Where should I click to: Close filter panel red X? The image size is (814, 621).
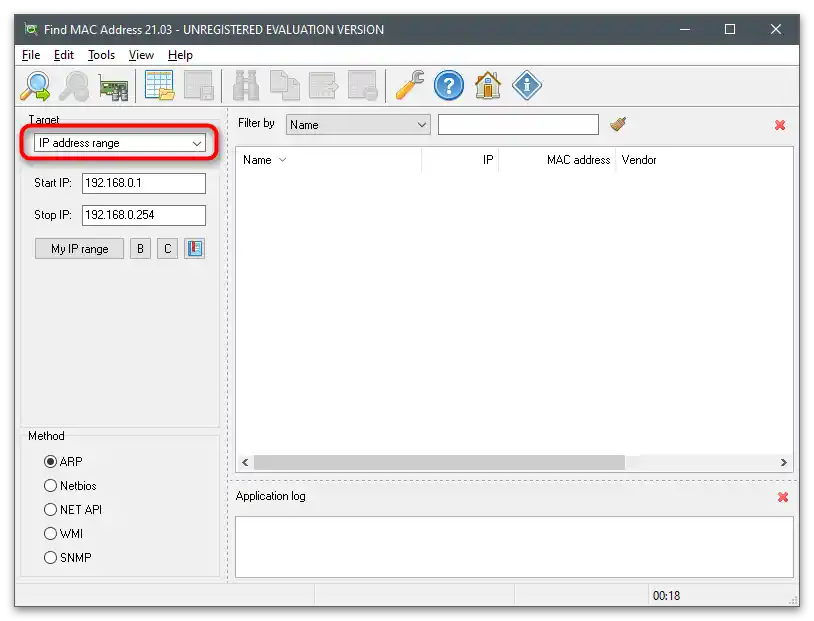(780, 125)
